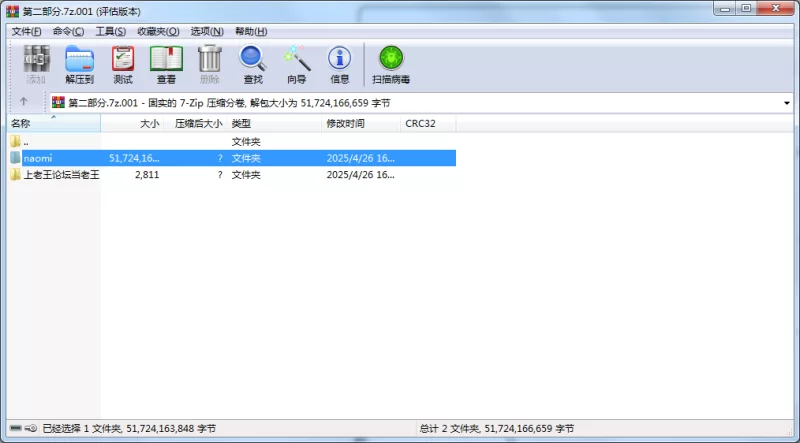Open the Tools (工具) menu
Image resolution: width=800 pixels, height=443 pixels.
111,32
